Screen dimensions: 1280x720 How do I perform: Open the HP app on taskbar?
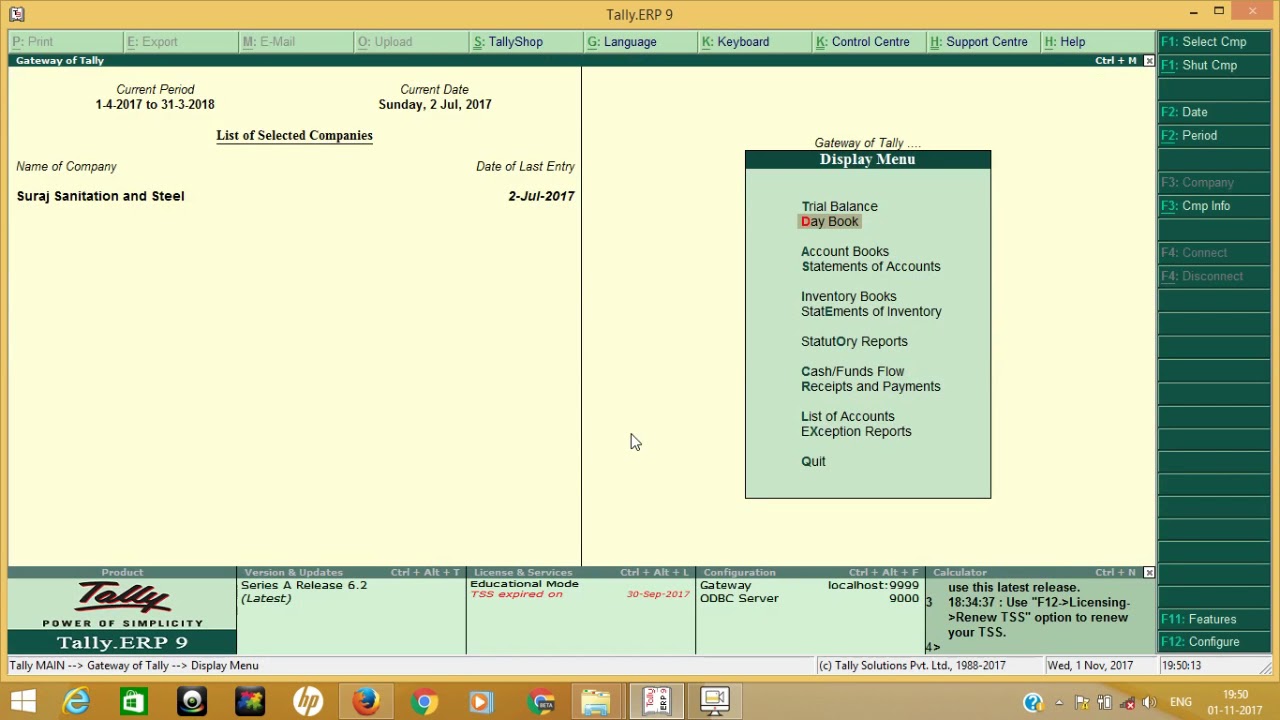point(308,702)
